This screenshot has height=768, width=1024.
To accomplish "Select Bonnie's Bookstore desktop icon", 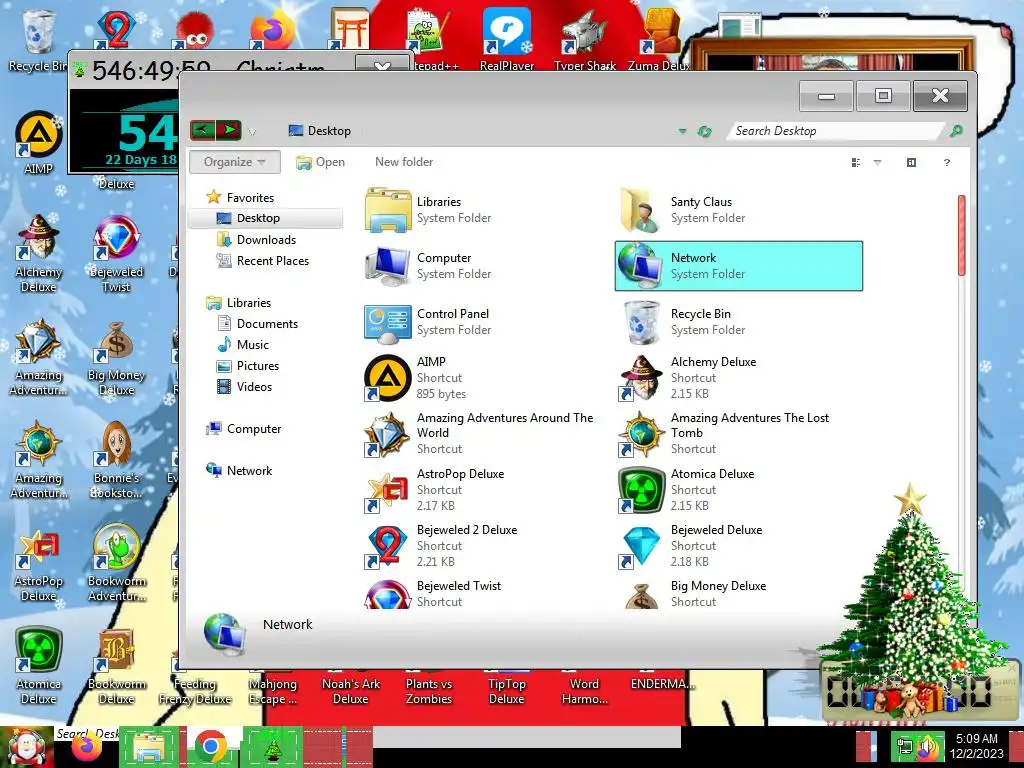I will [116, 461].
